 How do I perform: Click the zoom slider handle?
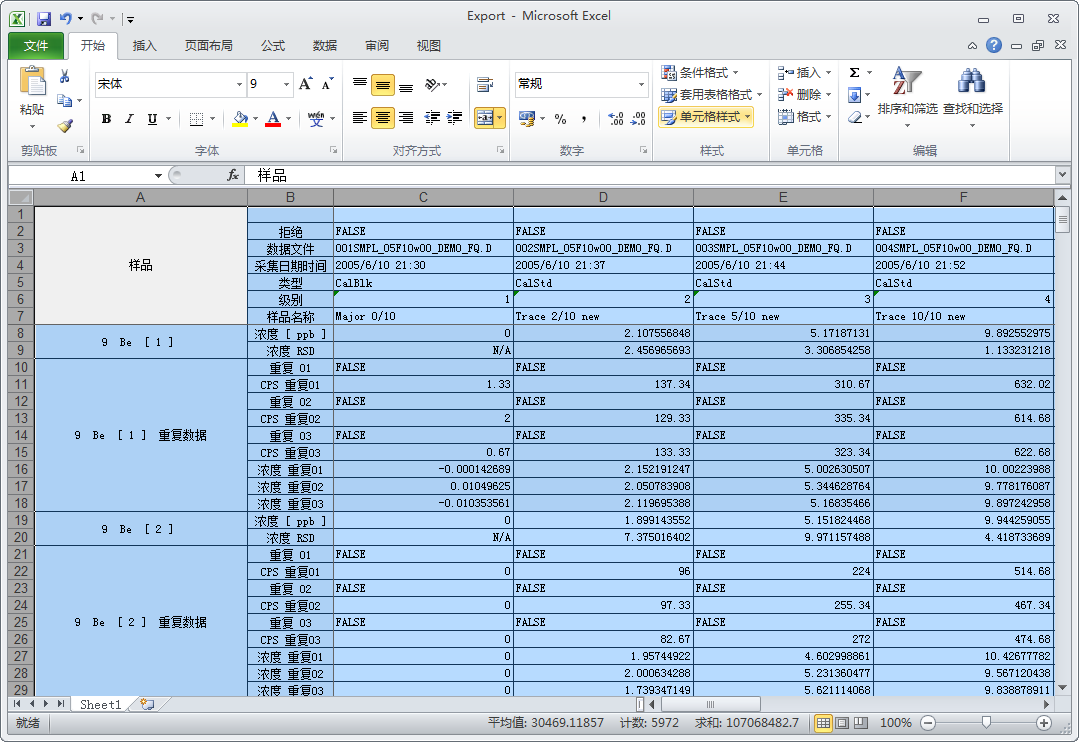(x=986, y=722)
